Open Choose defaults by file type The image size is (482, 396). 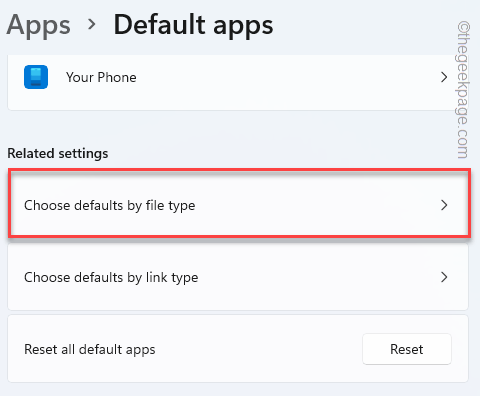coord(239,203)
